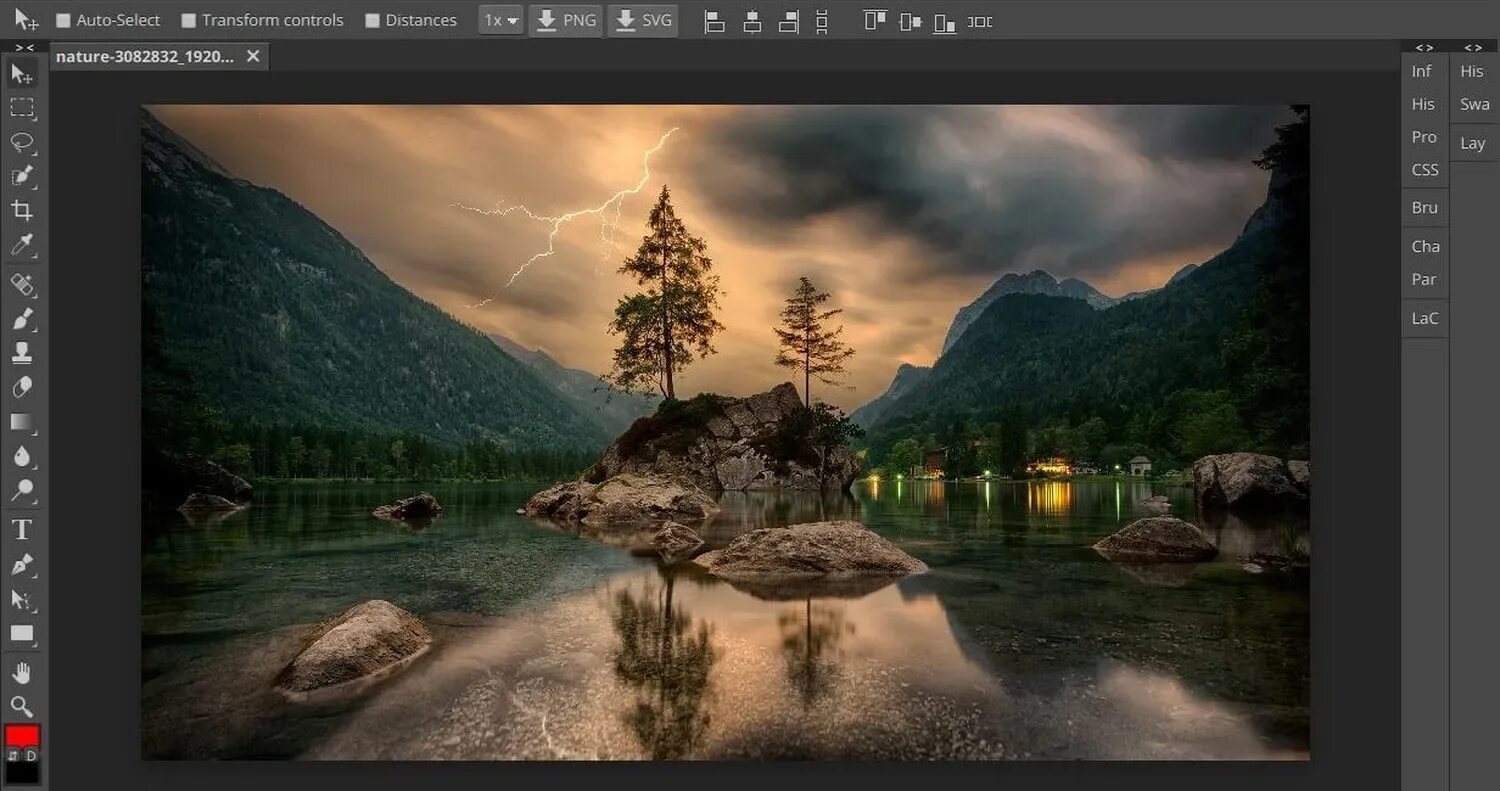Select the Clone Stamp tool
Screen dimensions: 1500x791
22,351
